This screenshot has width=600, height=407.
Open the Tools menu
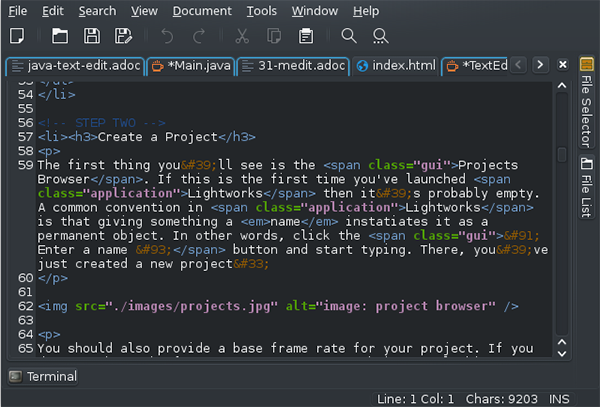click(262, 11)
